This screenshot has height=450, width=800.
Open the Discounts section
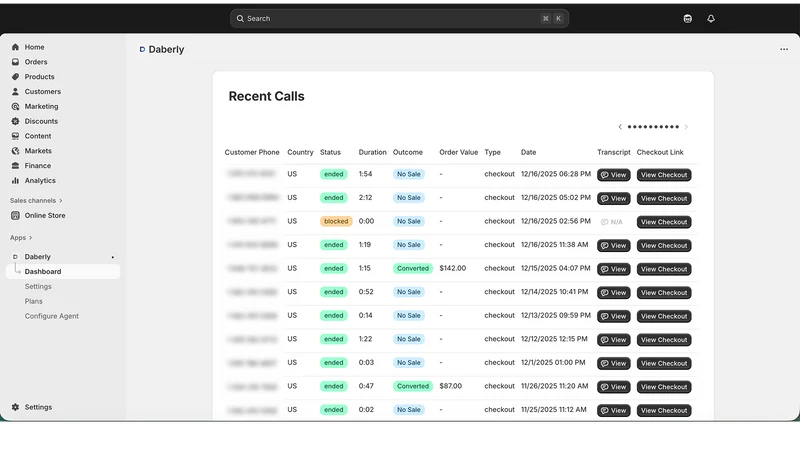41,121
